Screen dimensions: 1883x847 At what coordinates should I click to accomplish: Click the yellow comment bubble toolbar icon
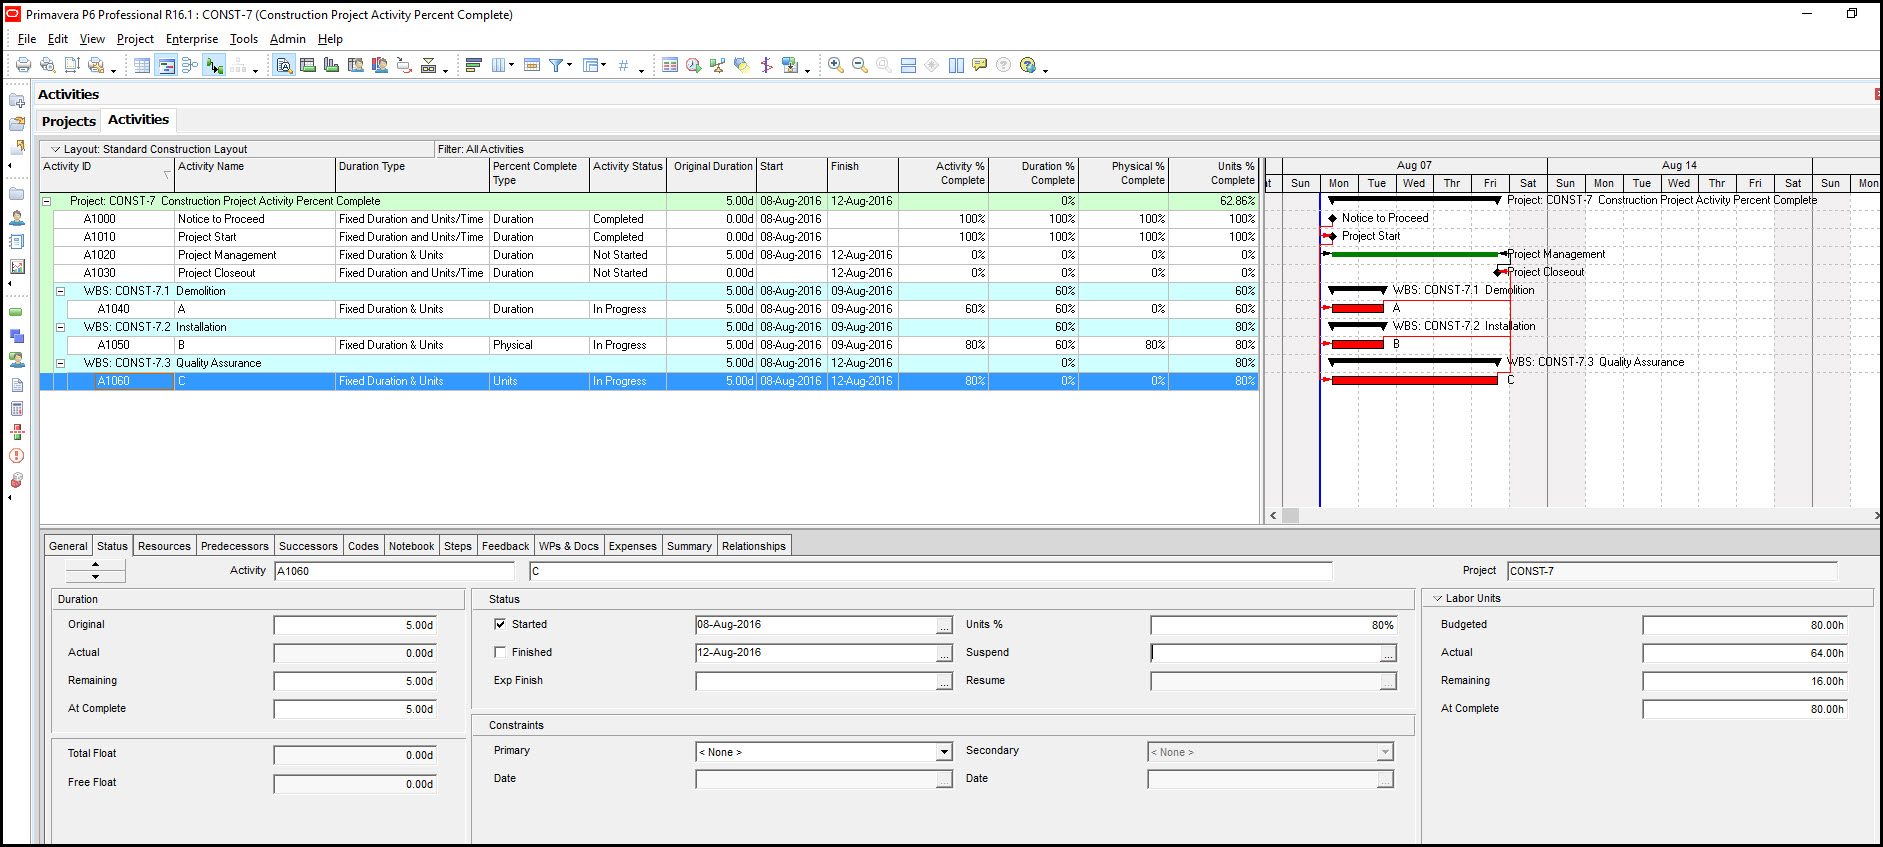[x=980, y=65]
